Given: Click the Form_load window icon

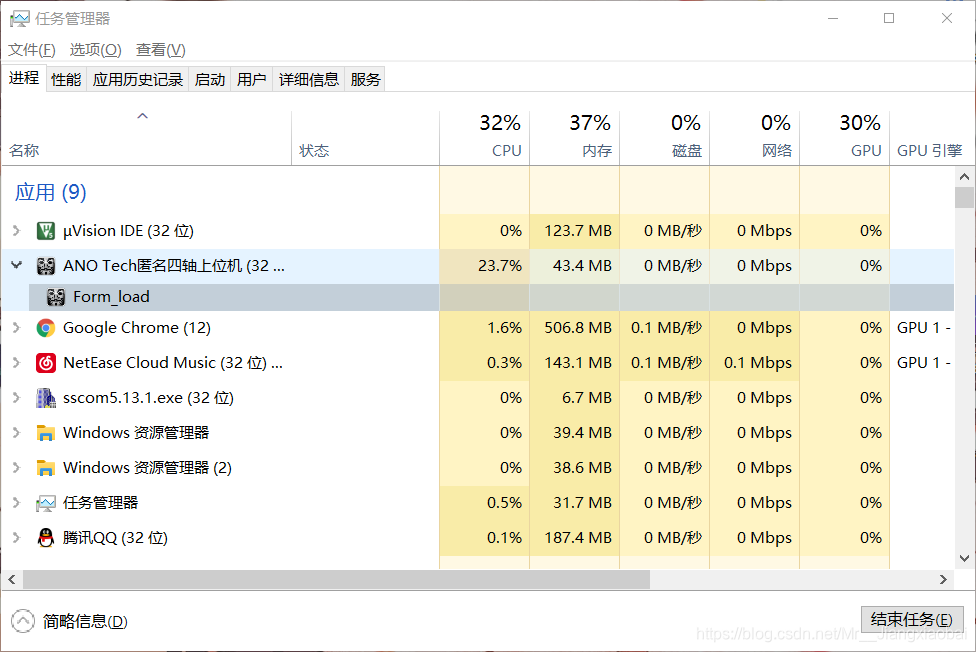Looking at the screenshot, I should click(56, 297).
